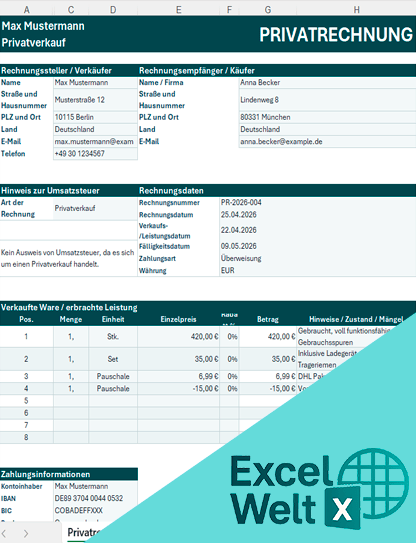This screenshot has height=543, width=416.
Task: Select phone cell '+49 30 1234567'
Action: pos(95,153)
